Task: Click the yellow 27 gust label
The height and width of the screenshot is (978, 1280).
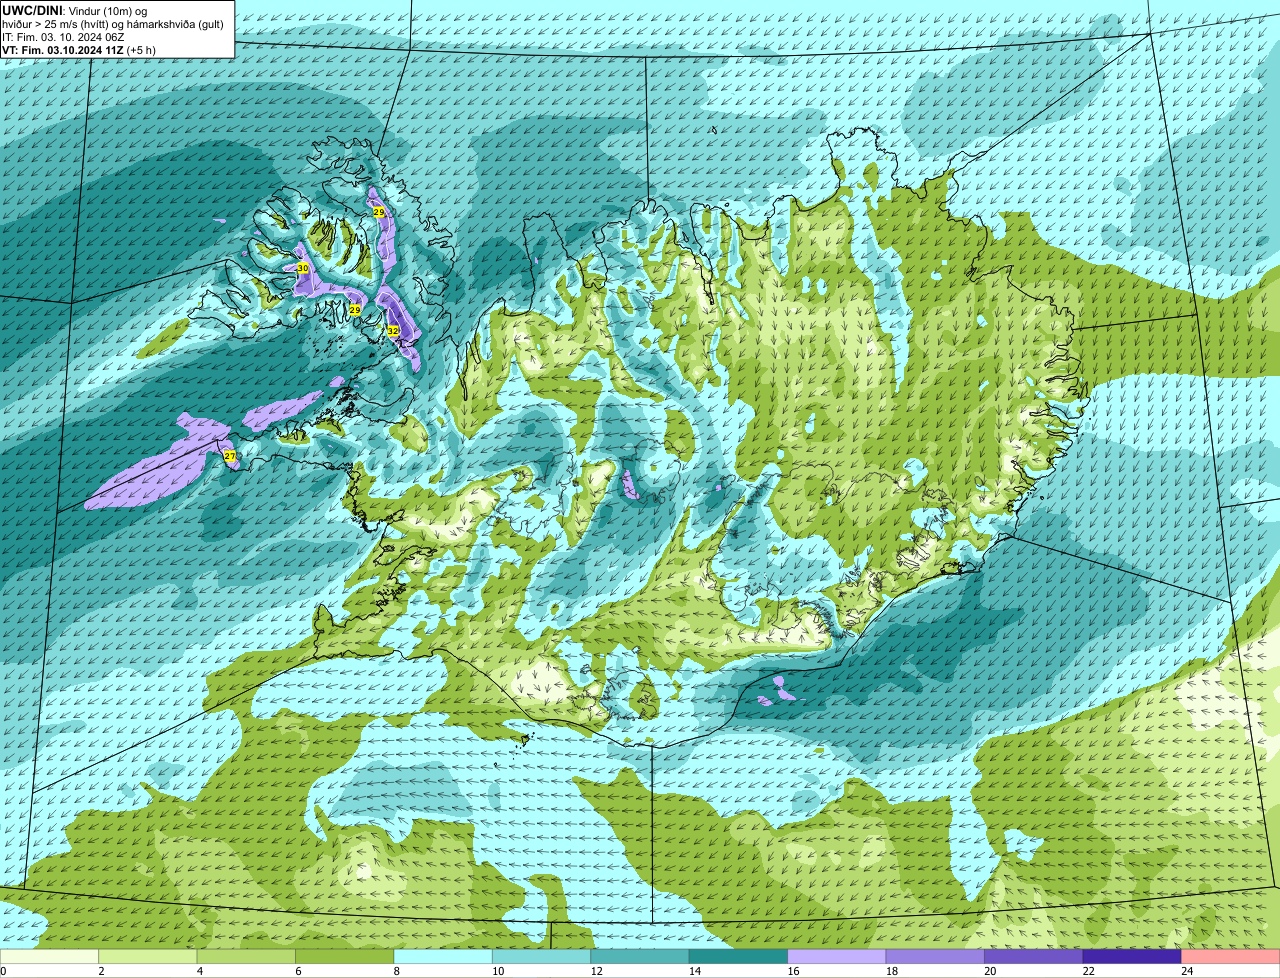Action: [230, 456]
